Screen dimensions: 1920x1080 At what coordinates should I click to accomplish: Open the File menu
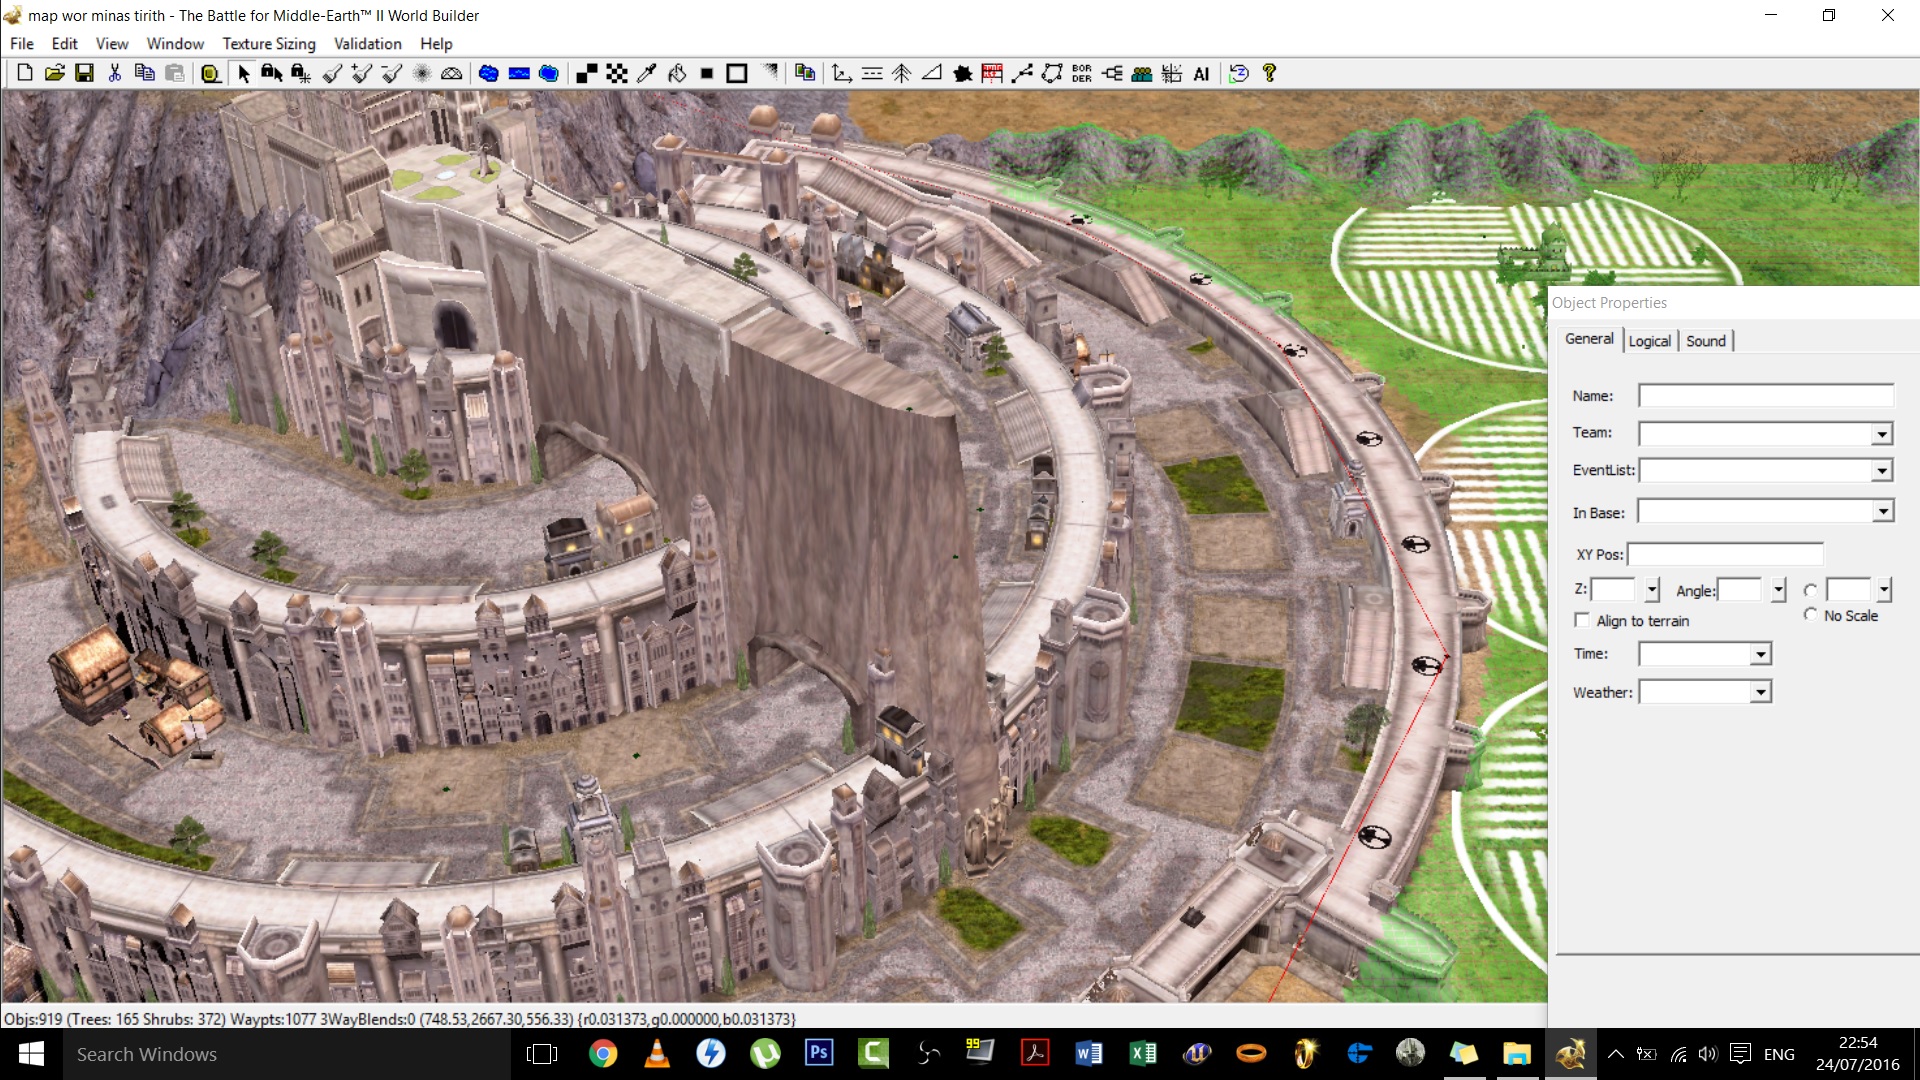[22, 44]
